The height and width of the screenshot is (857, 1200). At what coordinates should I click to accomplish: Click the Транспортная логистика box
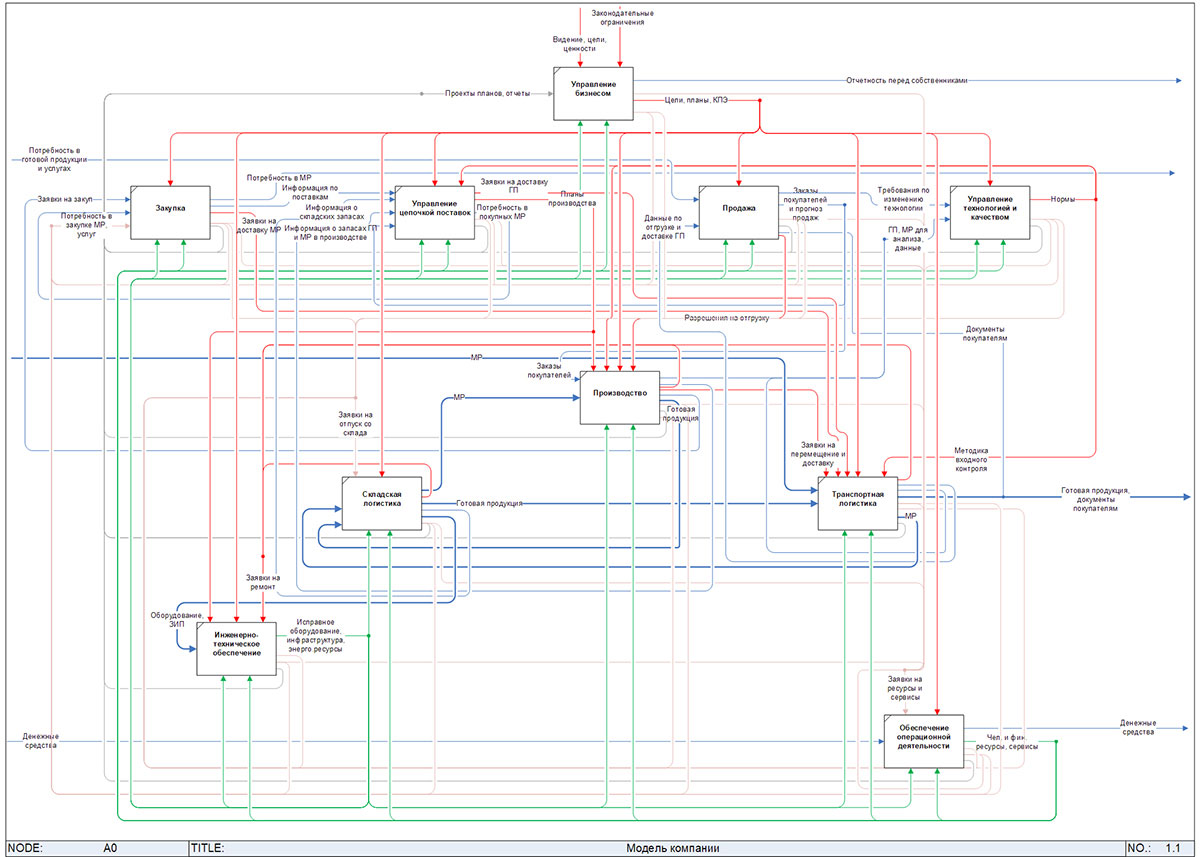[857, 503]
